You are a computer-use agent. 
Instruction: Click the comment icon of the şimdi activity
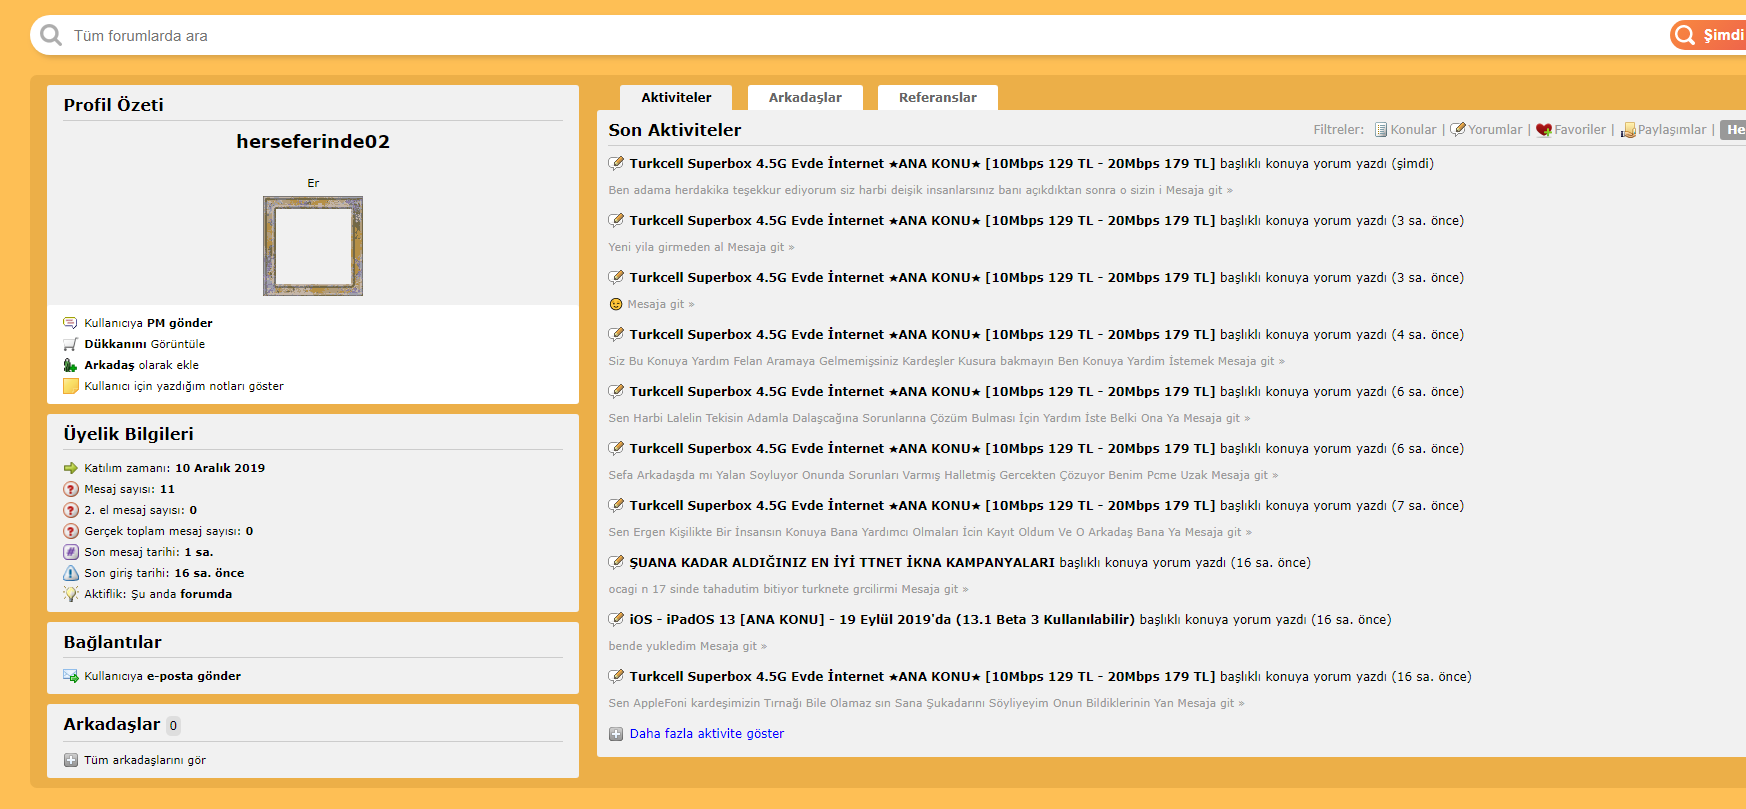(616, 163)
